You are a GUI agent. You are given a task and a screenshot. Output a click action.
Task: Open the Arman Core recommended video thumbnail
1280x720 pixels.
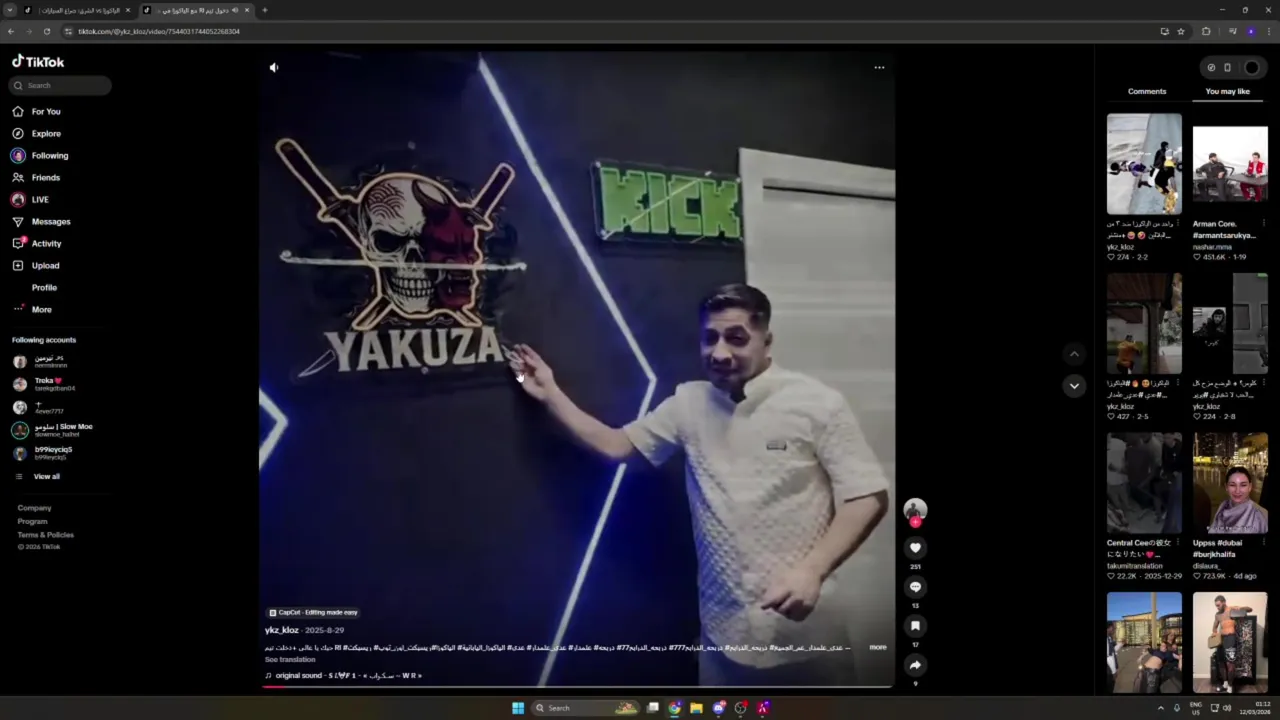(1230, 164)
